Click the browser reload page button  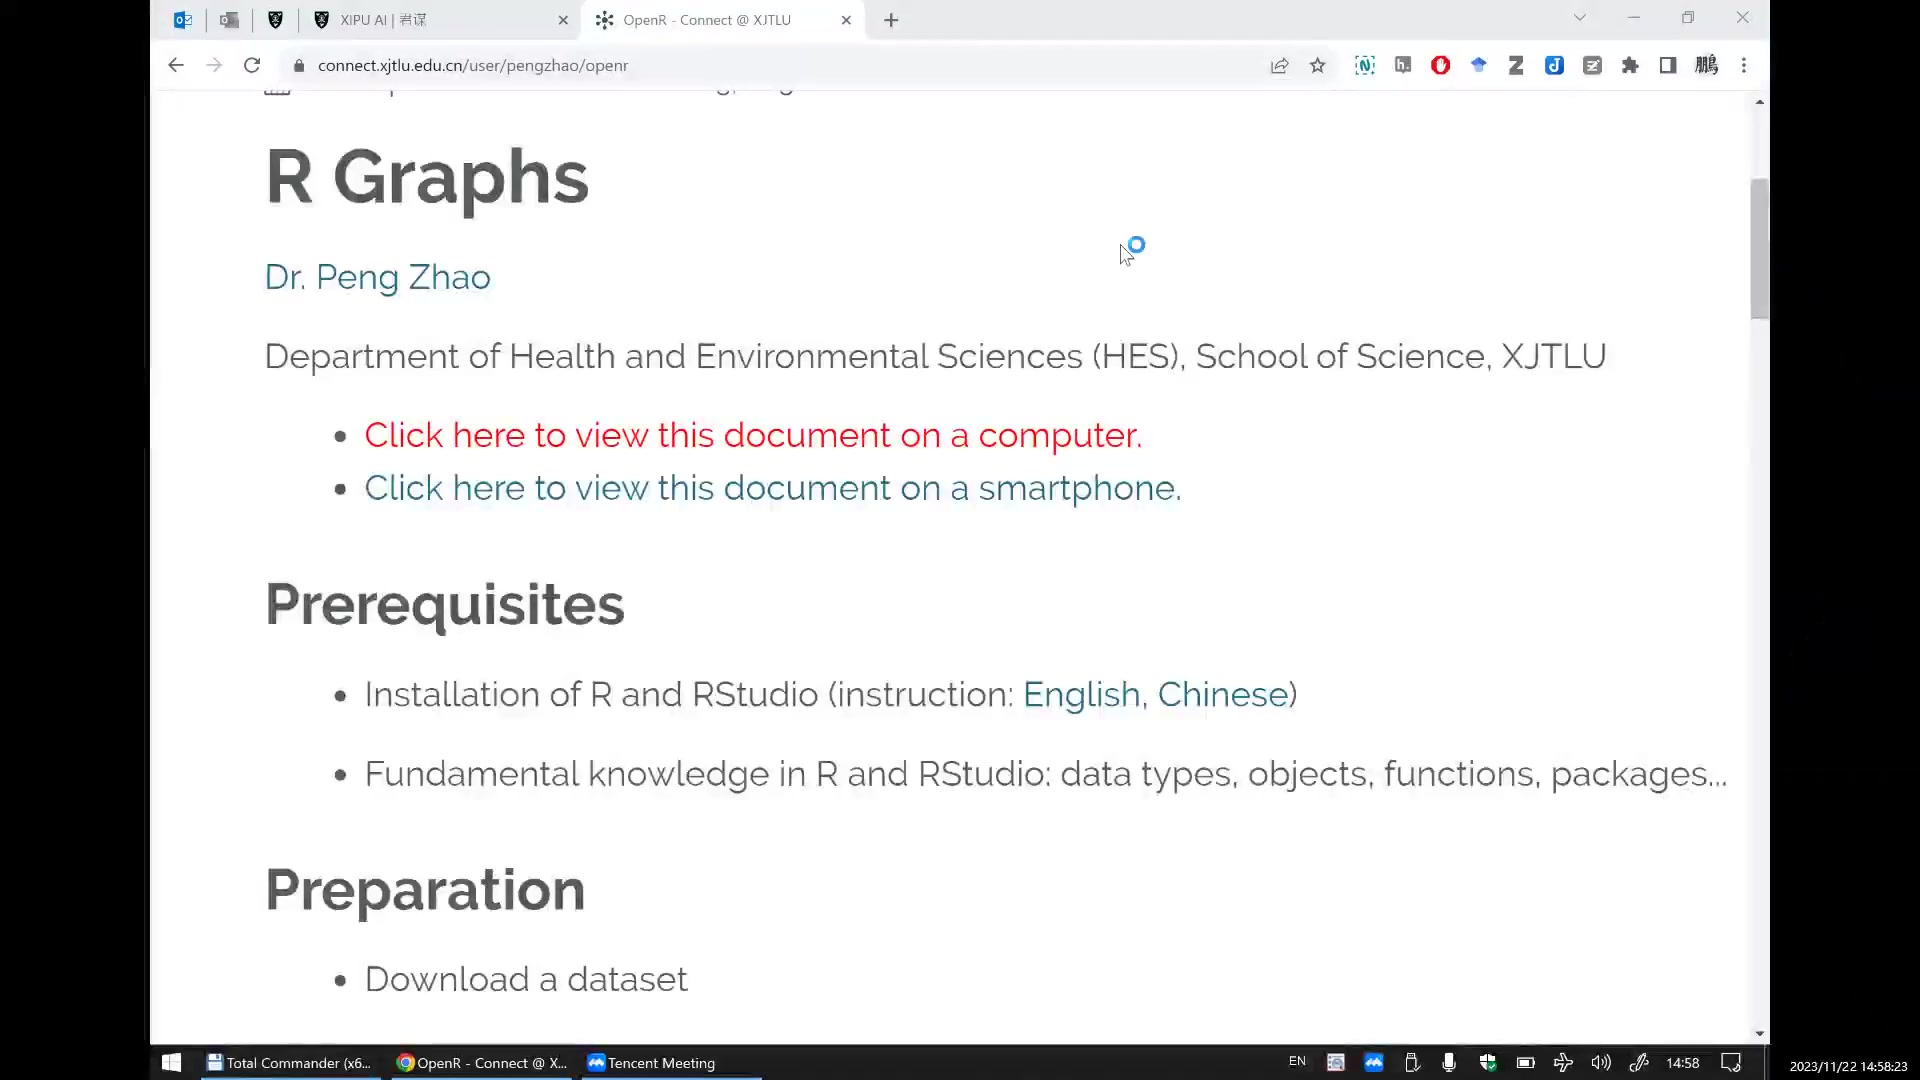252,66
